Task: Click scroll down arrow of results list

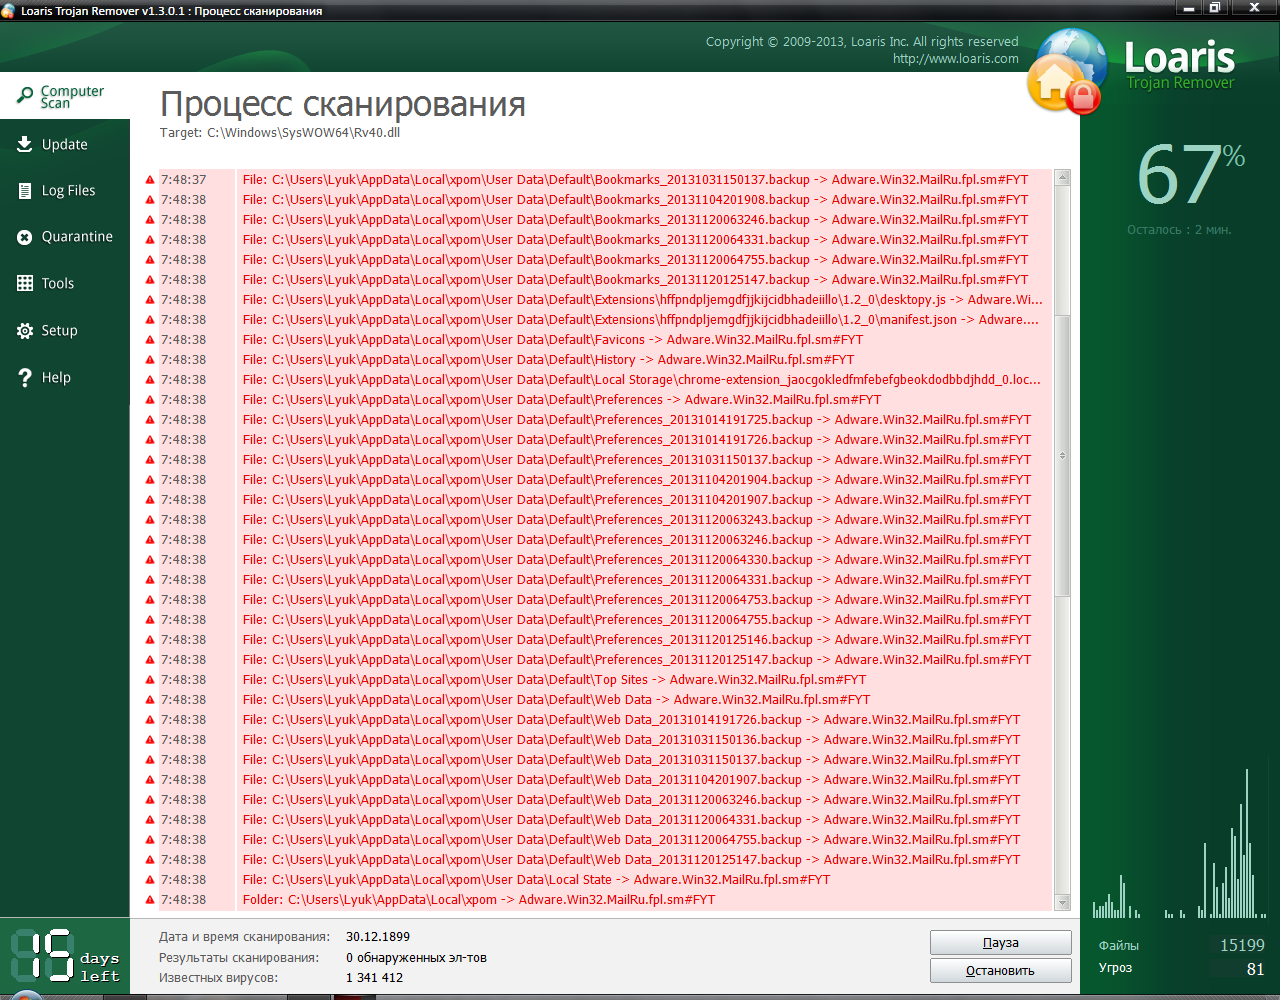Action: (x=1062, y=903)
